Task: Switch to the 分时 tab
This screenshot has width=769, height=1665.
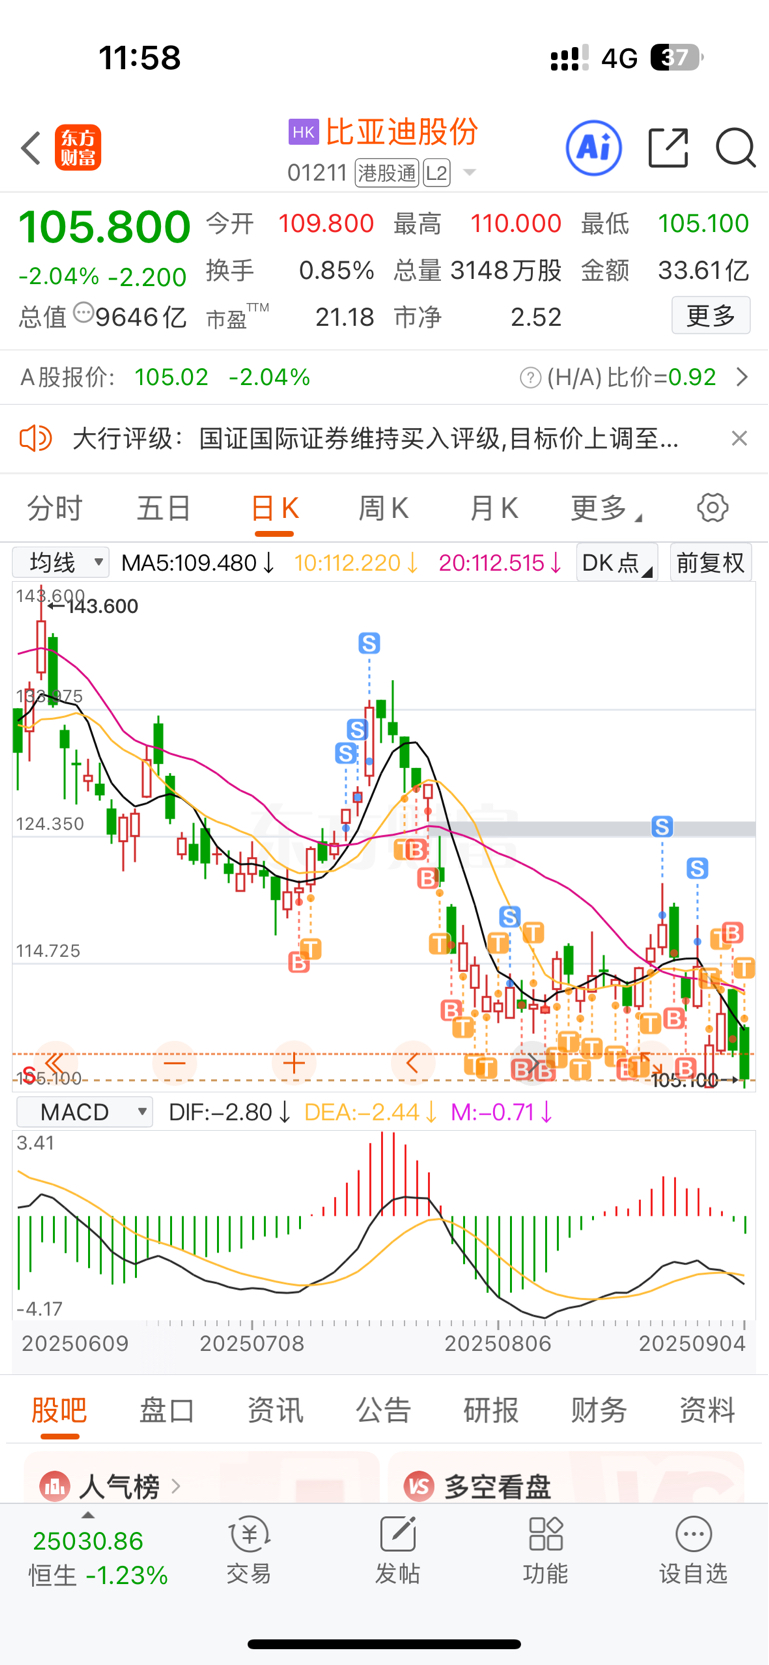Action: [55, 508]
